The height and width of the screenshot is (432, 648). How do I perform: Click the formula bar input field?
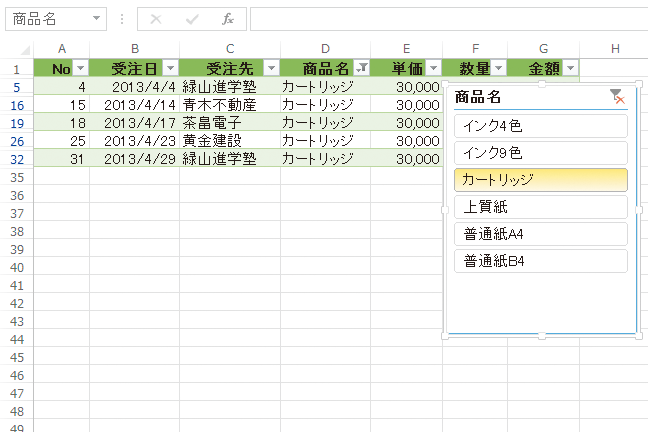coord(449,19)
